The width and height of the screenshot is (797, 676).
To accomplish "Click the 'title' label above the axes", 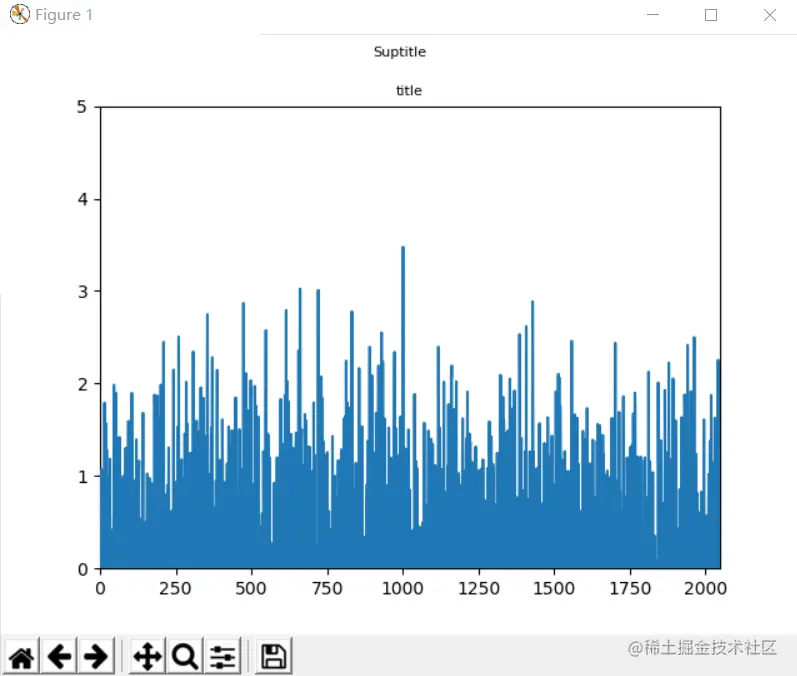I will pos(409,90).
